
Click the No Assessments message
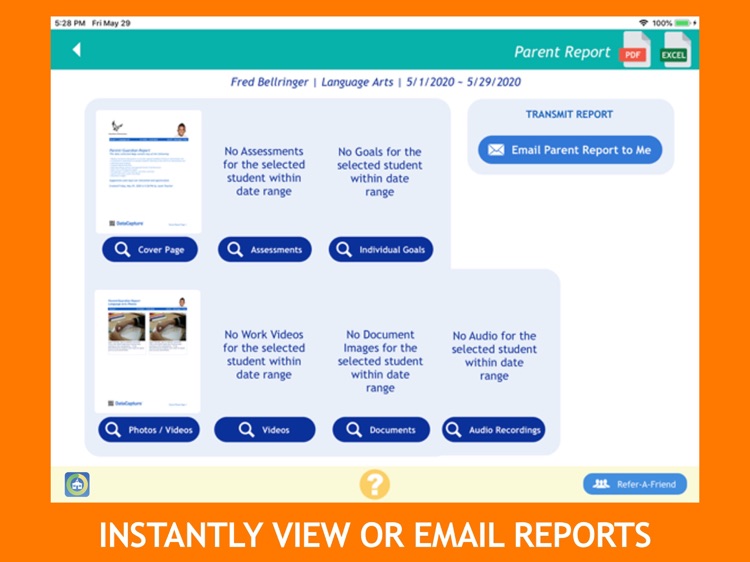[x=264, y=171]
